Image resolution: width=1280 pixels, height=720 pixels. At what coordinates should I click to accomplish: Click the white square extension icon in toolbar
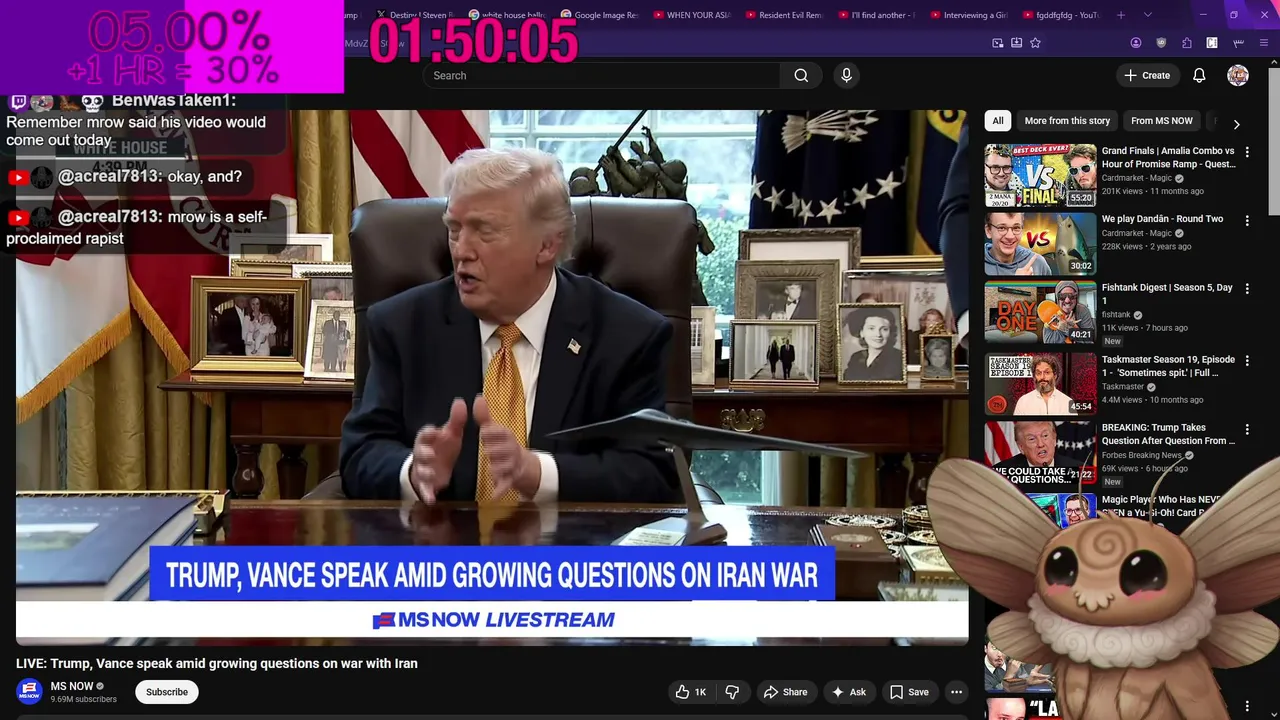[1212, 43]
